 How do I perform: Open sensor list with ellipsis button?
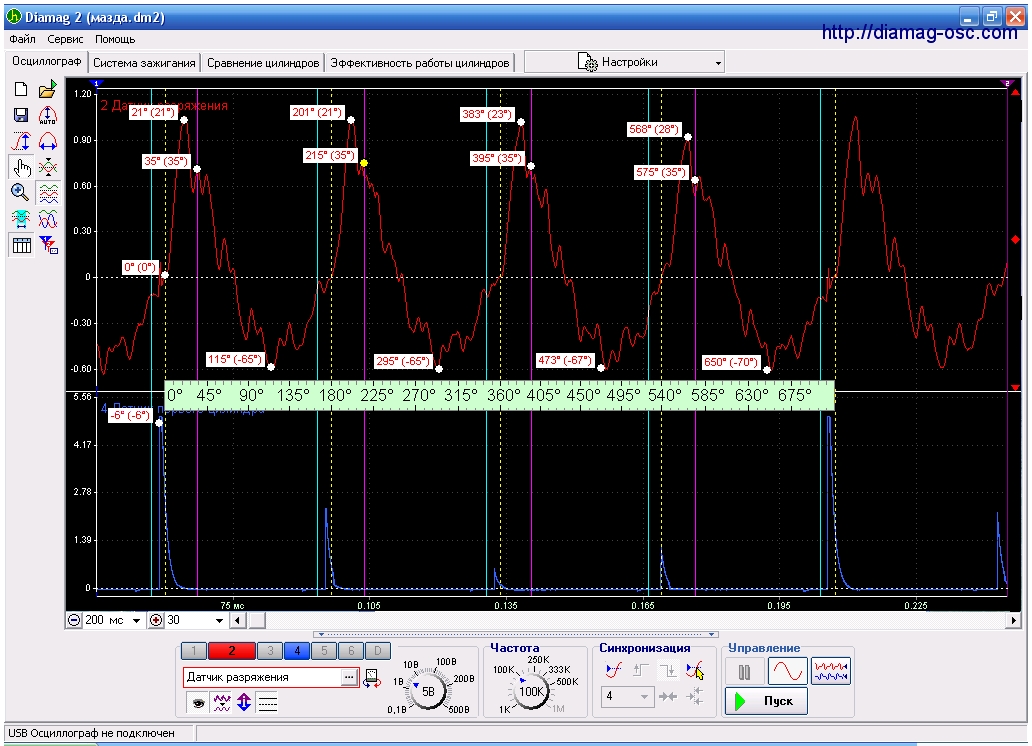(349, 678)
